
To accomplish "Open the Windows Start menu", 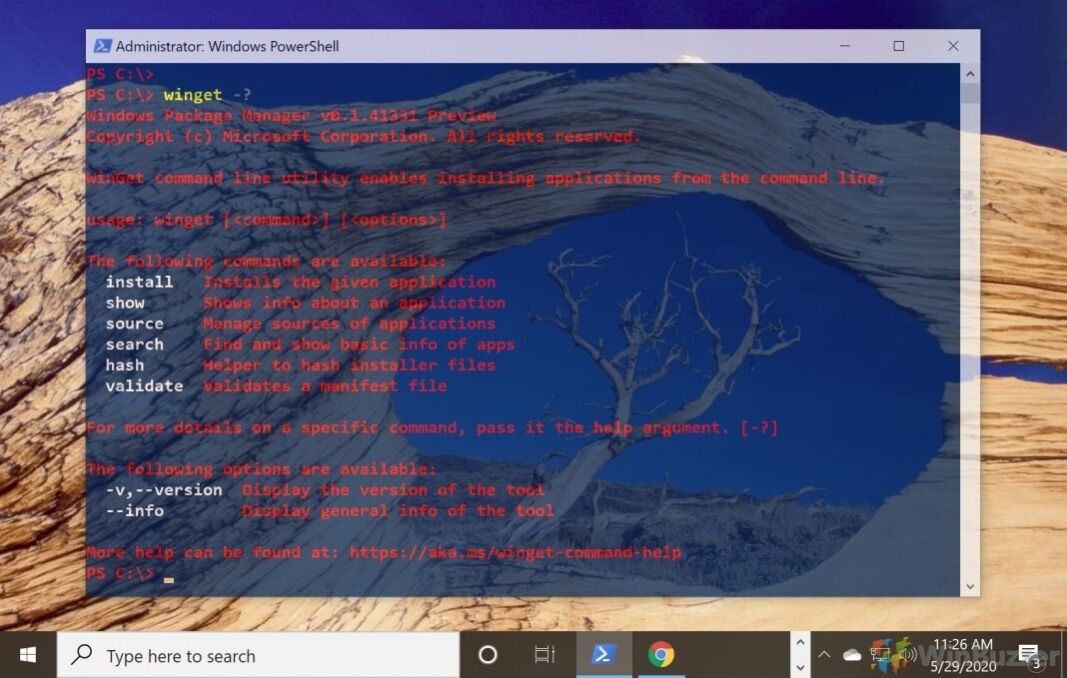I will point(28,655).
